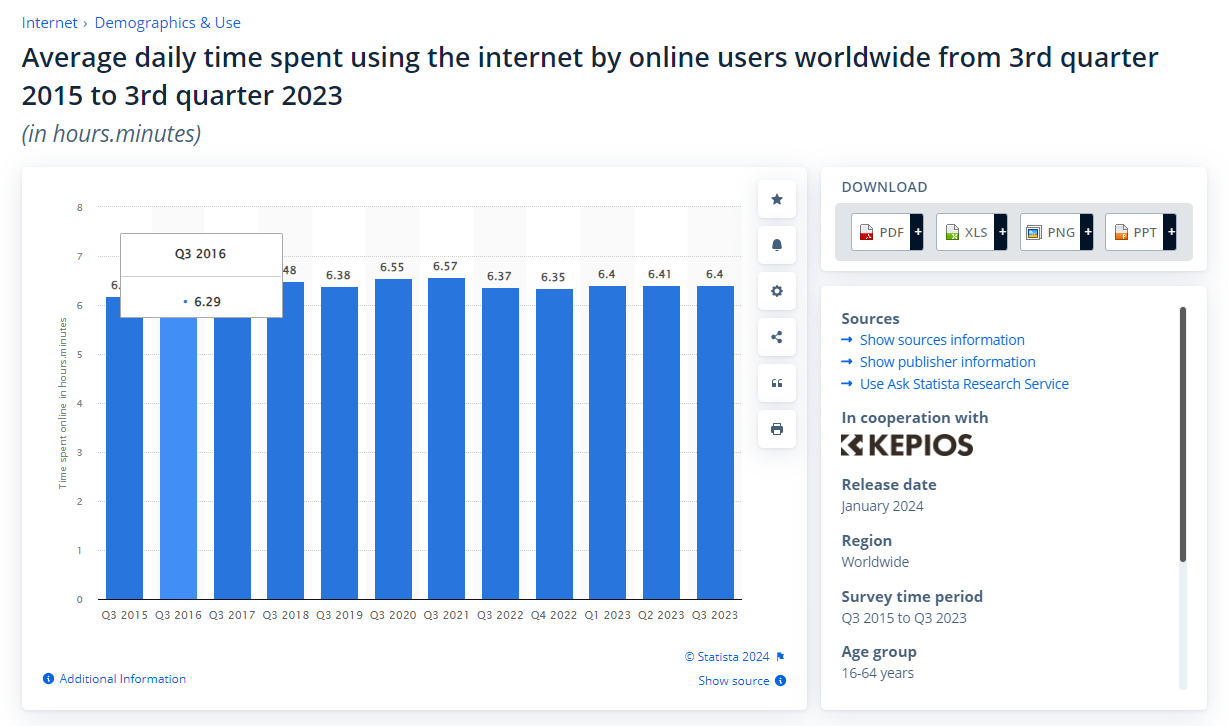Select the Q4 2022 bar
The image size is (1228, 726).
point(554,444)
